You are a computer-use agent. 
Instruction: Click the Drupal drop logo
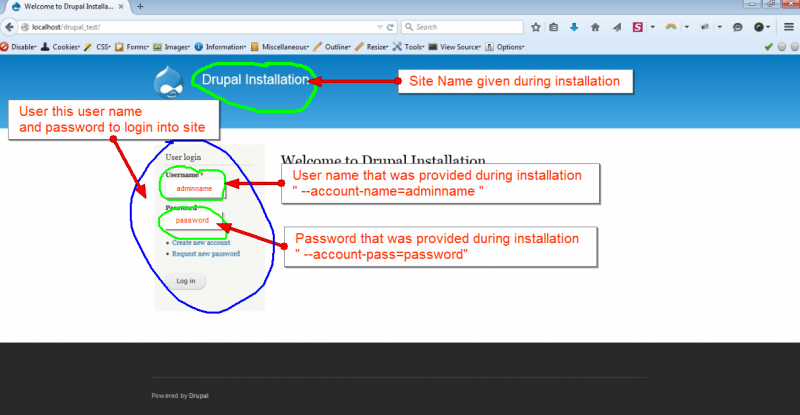[x=168, y=82]
